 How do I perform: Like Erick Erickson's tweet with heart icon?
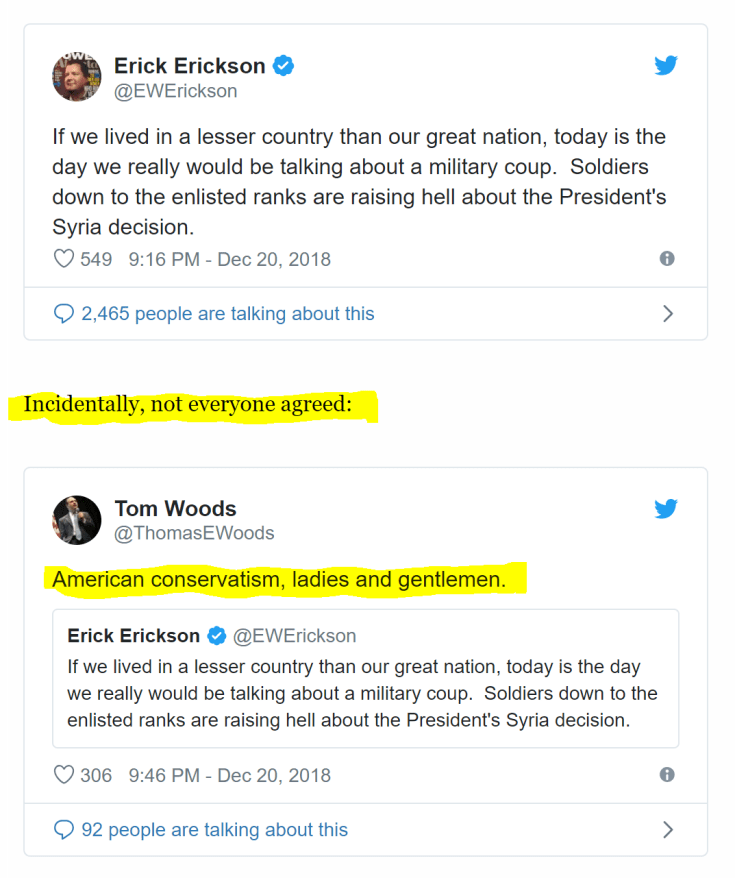click(x=64, y=259)
